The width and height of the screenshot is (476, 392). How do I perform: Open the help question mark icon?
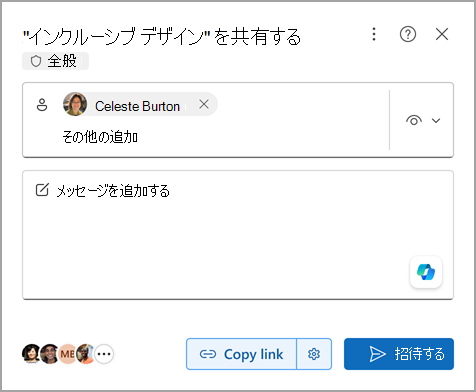point(408,34)
